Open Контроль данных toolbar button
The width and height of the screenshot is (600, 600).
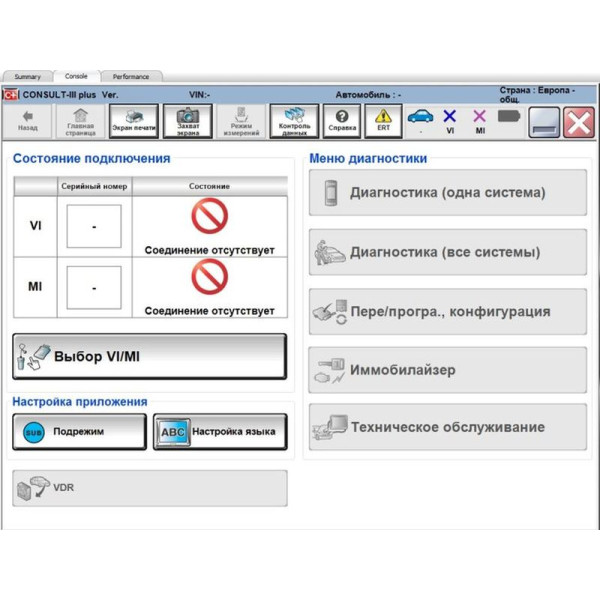[x=294, y=121]
